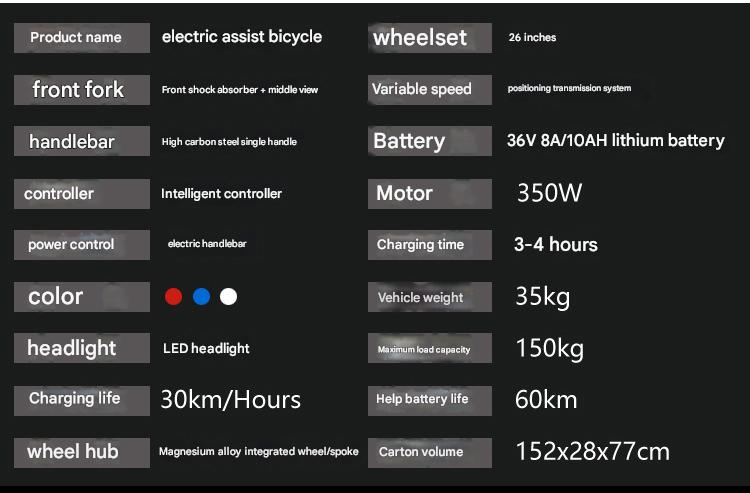Click the "152x28x77cm" carton volume value
The height and width of the screenshot is (493, 750).
coord(592,451)
